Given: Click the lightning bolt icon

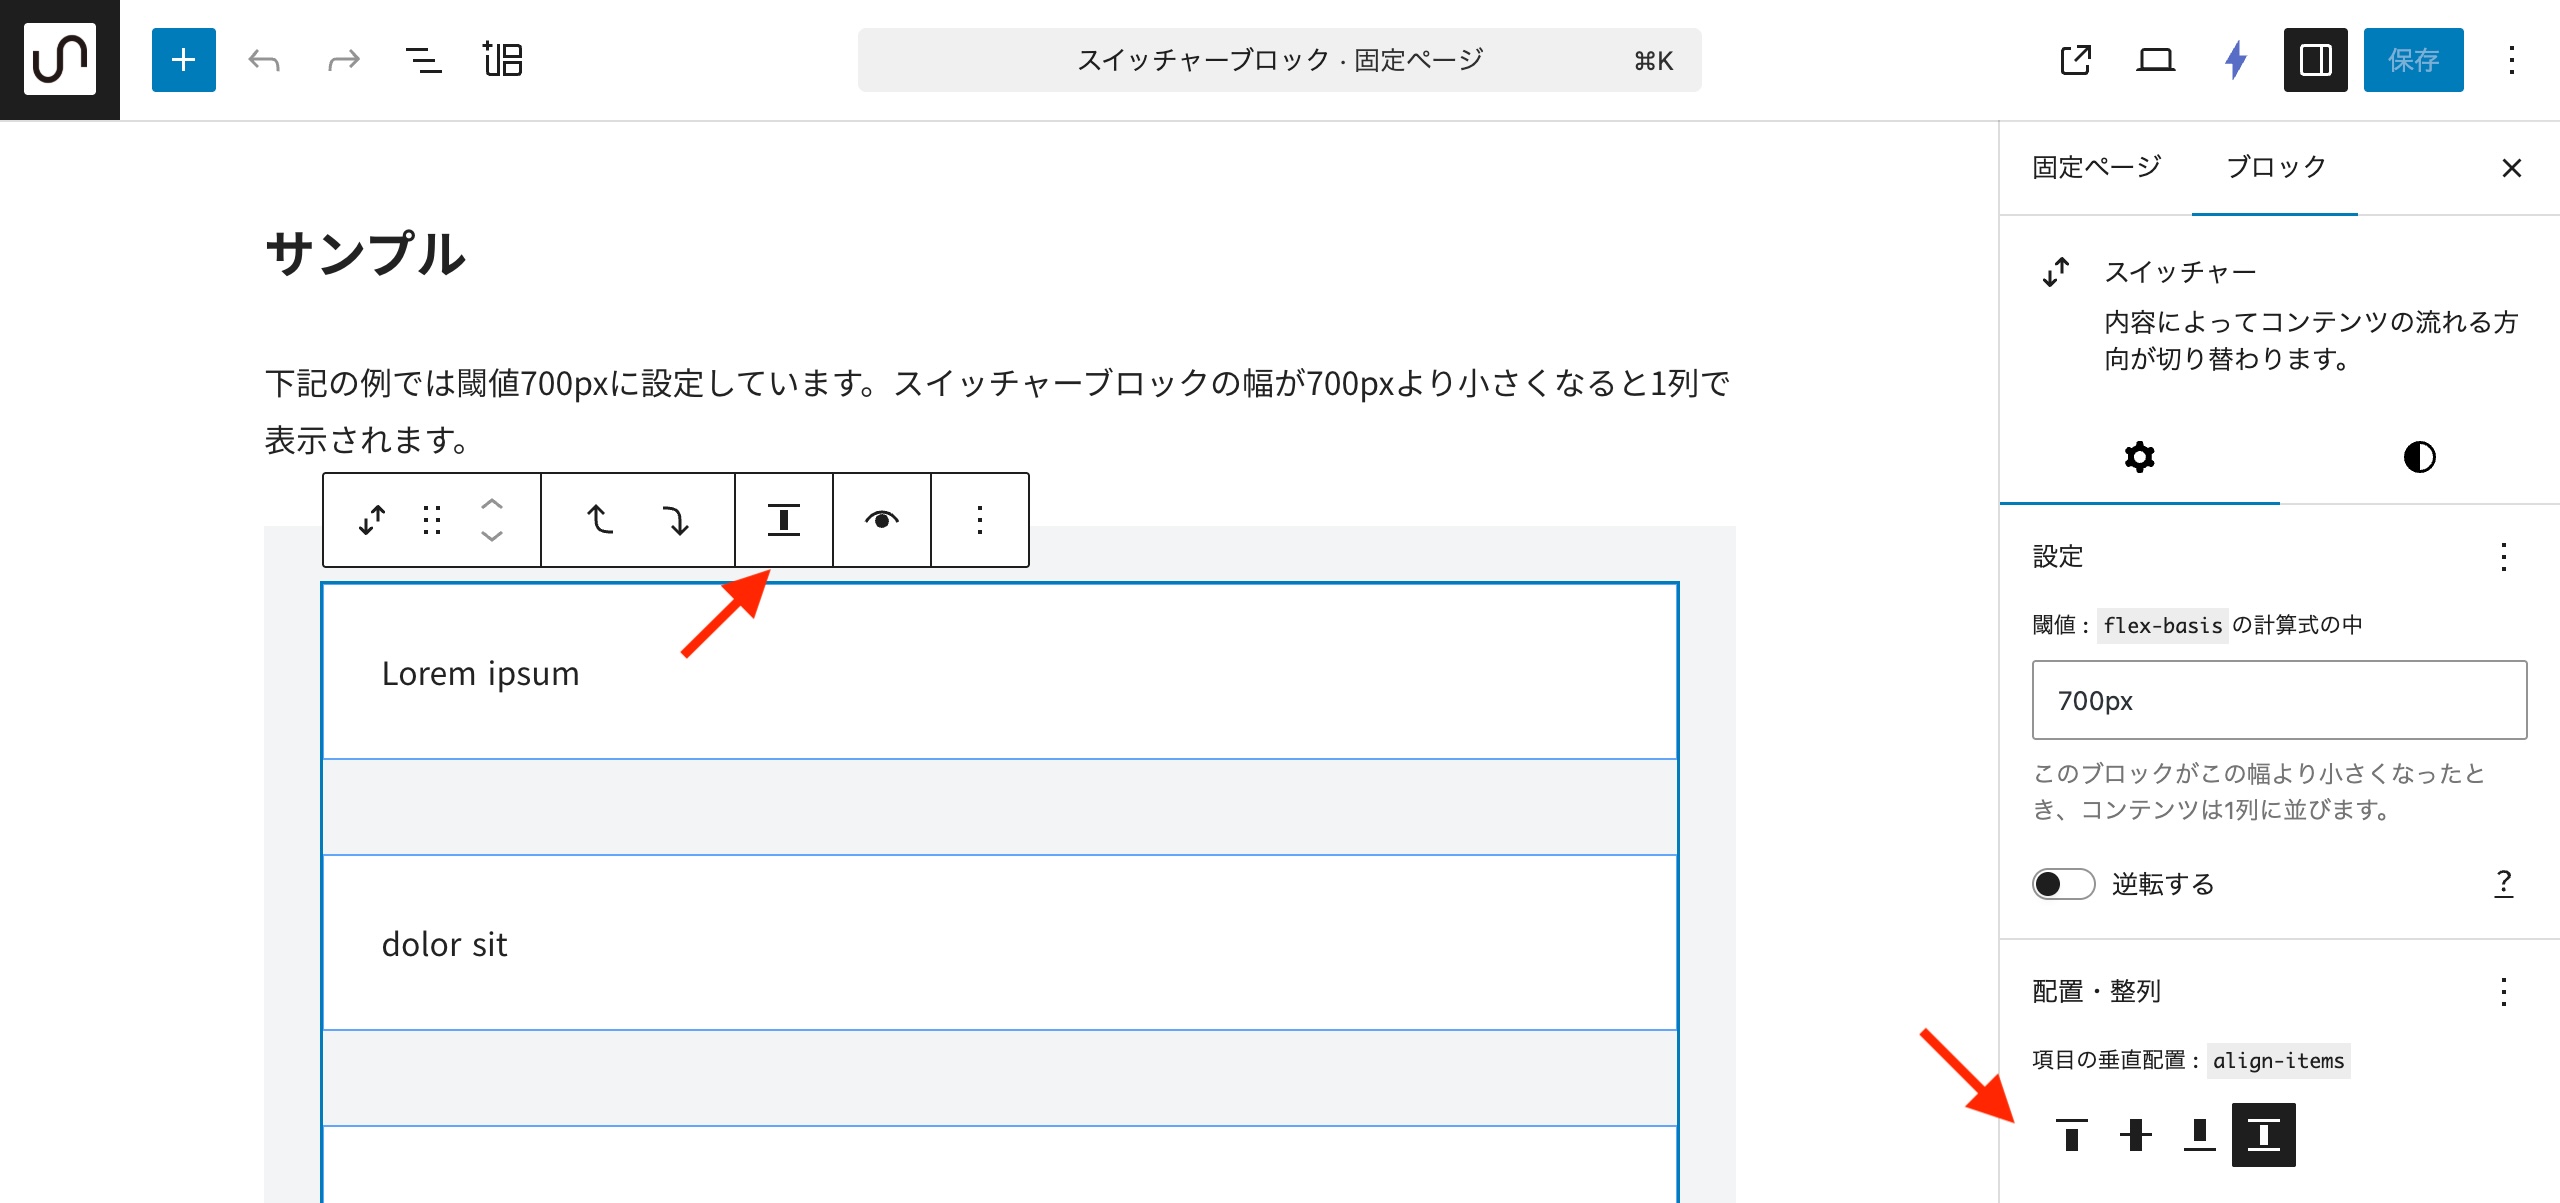Looking at the screenshot, I should (2236, 60).
